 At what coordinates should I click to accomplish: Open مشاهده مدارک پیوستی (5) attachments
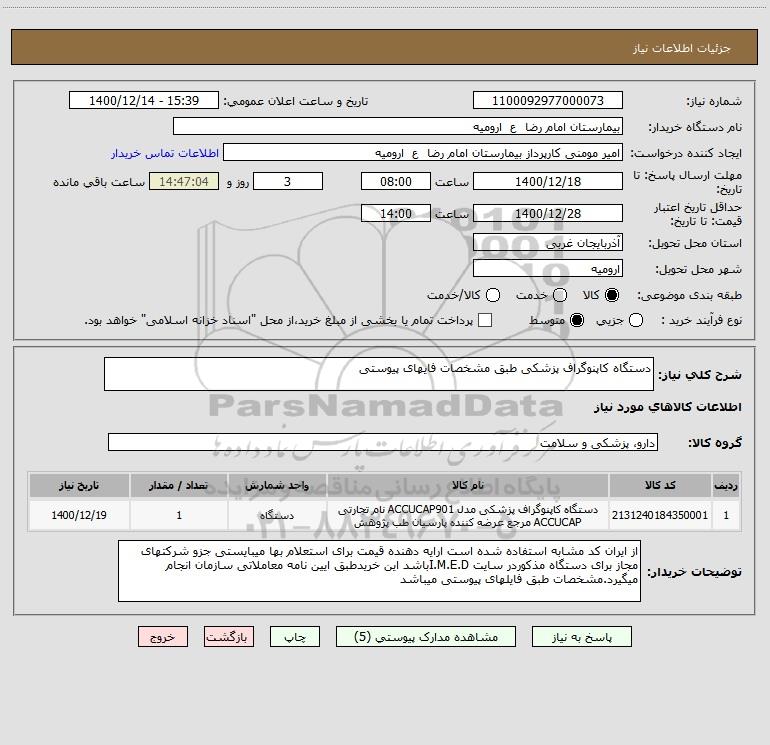[426, 637]
